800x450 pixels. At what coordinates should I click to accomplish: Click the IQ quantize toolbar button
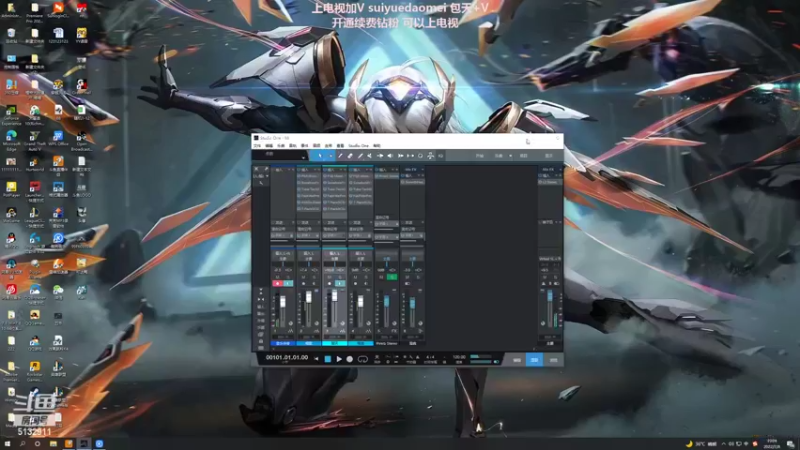tap(440, 156)
